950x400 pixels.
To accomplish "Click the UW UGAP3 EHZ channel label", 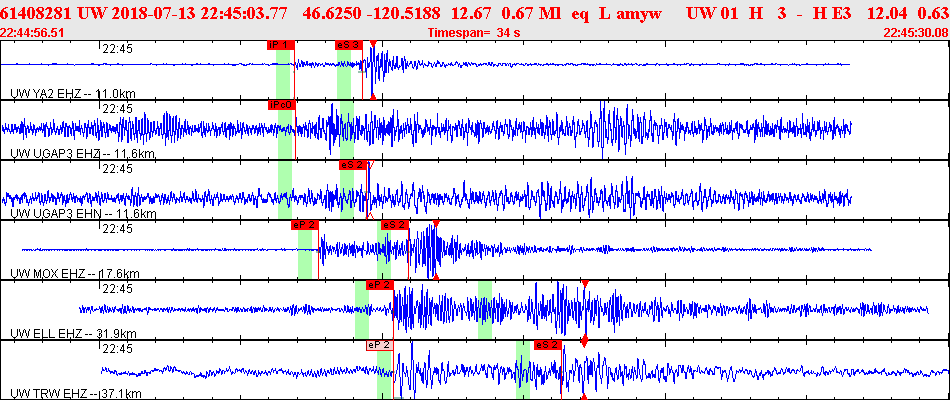I will (x=84, y=154).
